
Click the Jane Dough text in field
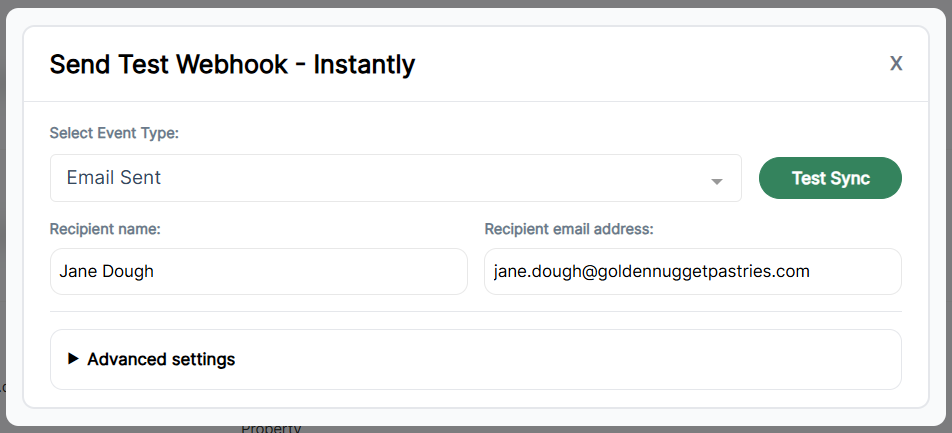click(107, 271)
